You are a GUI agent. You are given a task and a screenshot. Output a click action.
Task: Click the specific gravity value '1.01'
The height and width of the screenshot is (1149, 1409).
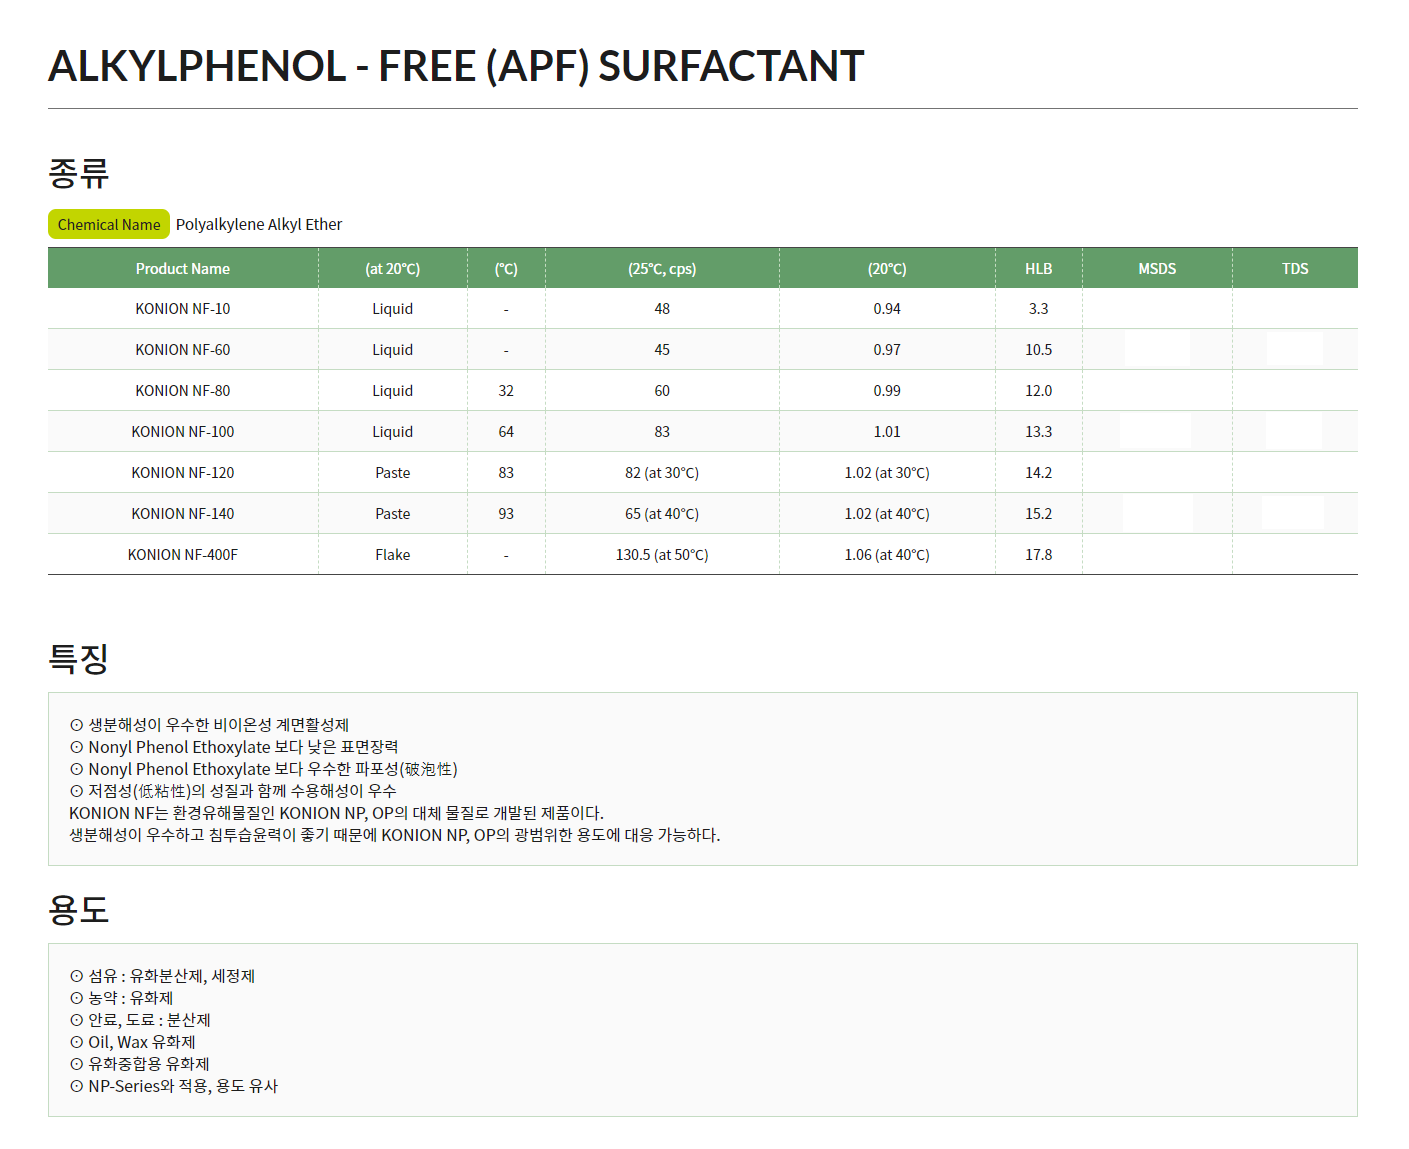887,432
